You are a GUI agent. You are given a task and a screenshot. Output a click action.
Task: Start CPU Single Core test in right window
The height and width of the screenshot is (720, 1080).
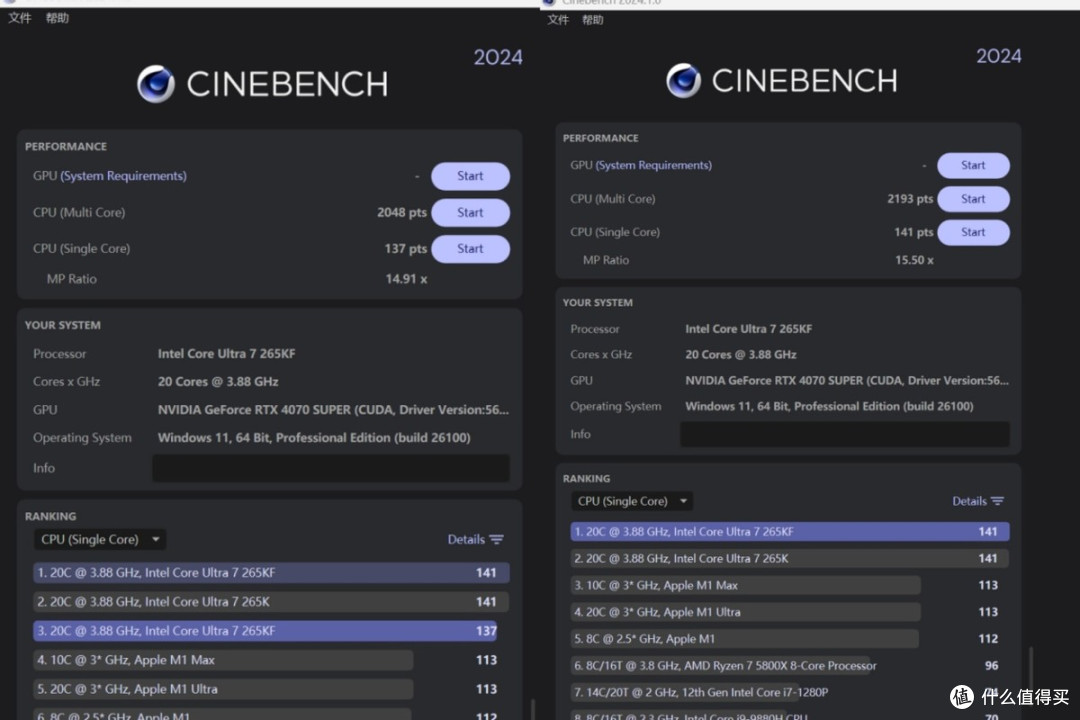pyautogui.click(x=973, y=232)
